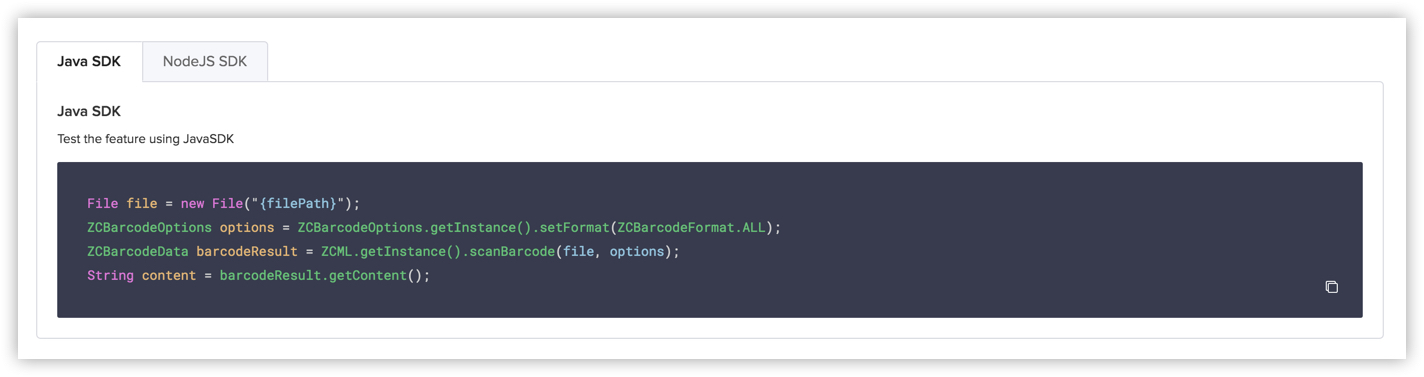Click the 'File file' declaration
The height and width of the screenshot is (377, 1424).
122,203
